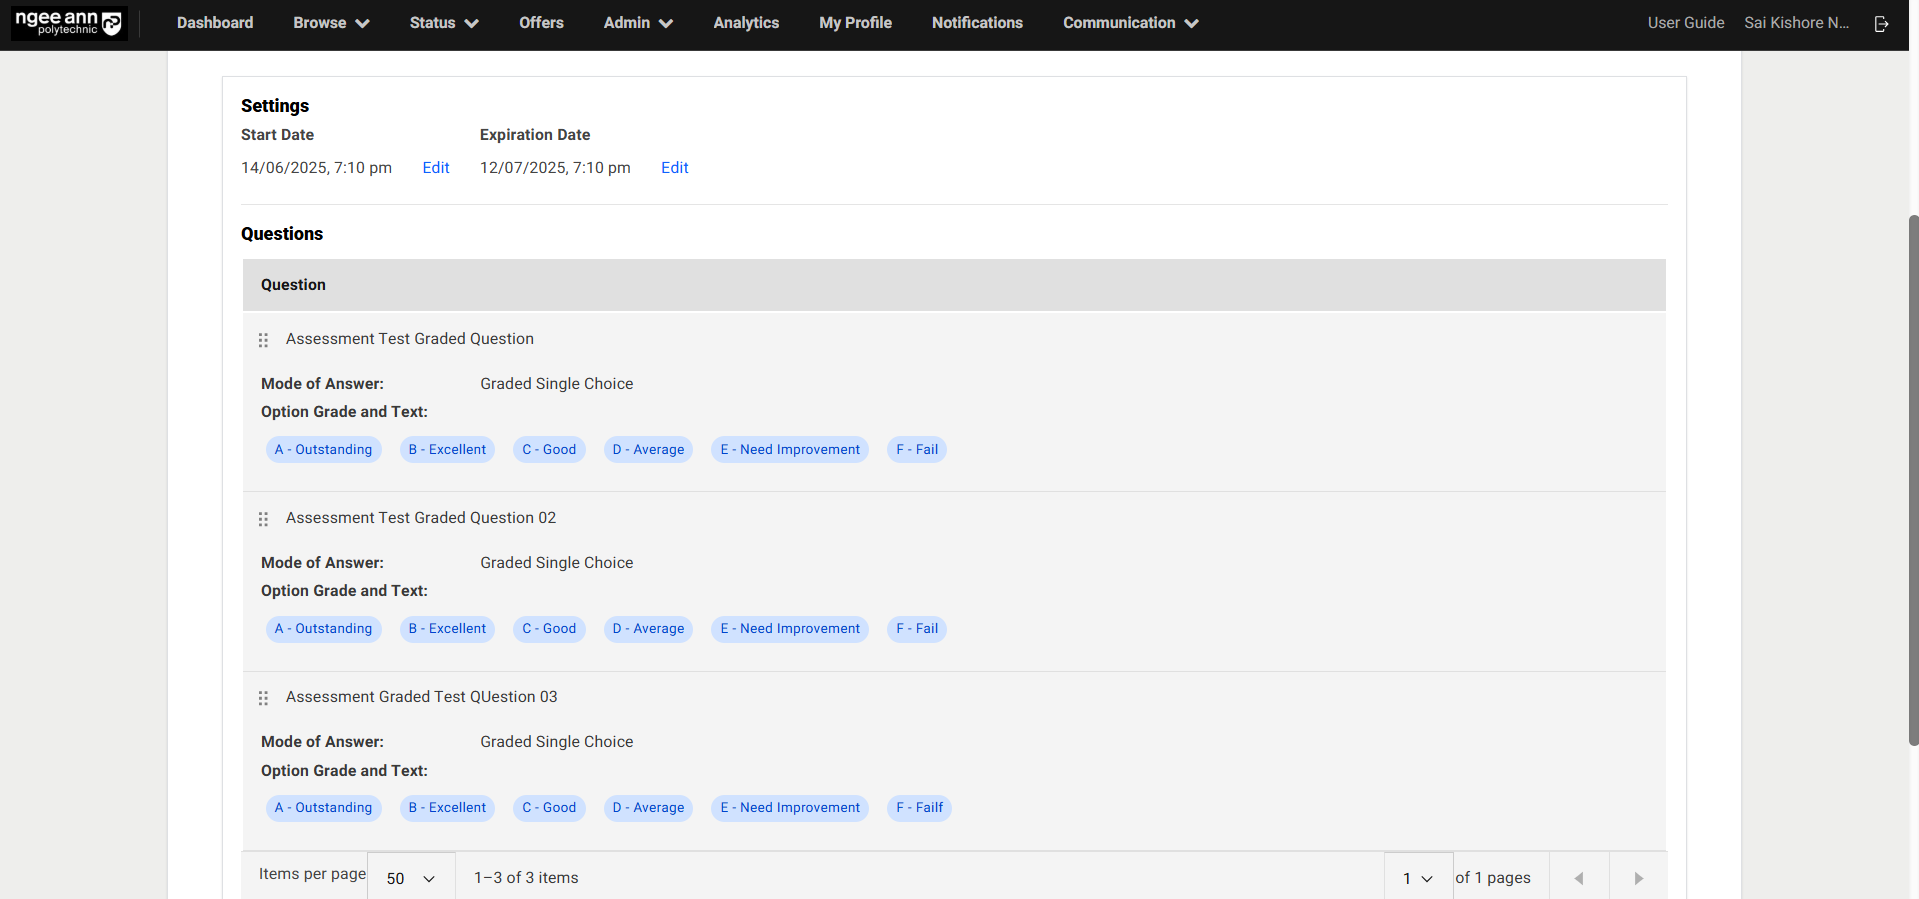The width and height of the screenshot is (1919, 899).
Task: Click the logout icon in the header
Action: (x=1881, y=23)
